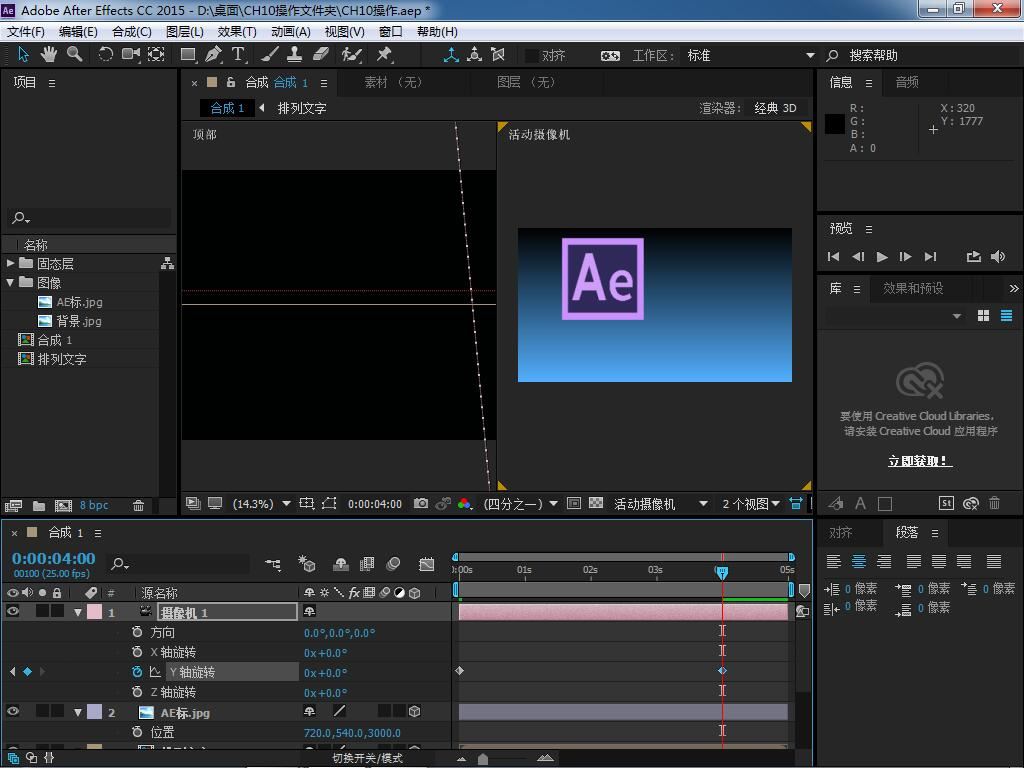Toggle the X 轴旋转 stopwatch
Viewport: 1024px width, 768px height.
[x=136, y=652]
